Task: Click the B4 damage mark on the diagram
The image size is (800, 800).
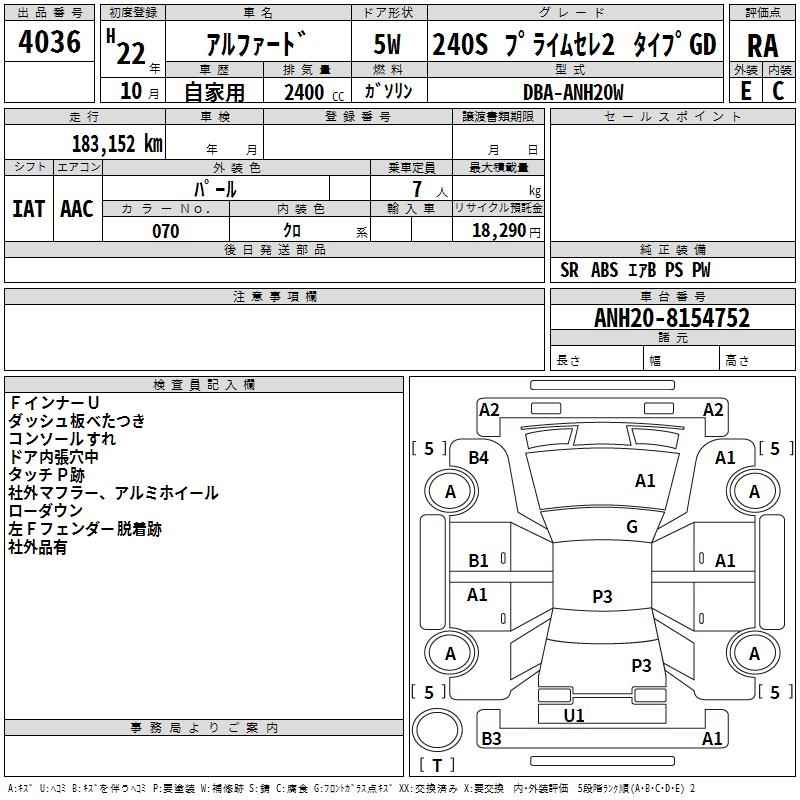Action: point(479,458)
